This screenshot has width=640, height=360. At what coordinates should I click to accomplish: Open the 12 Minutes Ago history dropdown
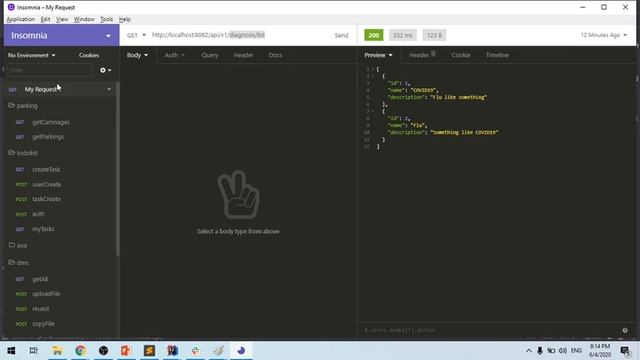click(603, 35)
